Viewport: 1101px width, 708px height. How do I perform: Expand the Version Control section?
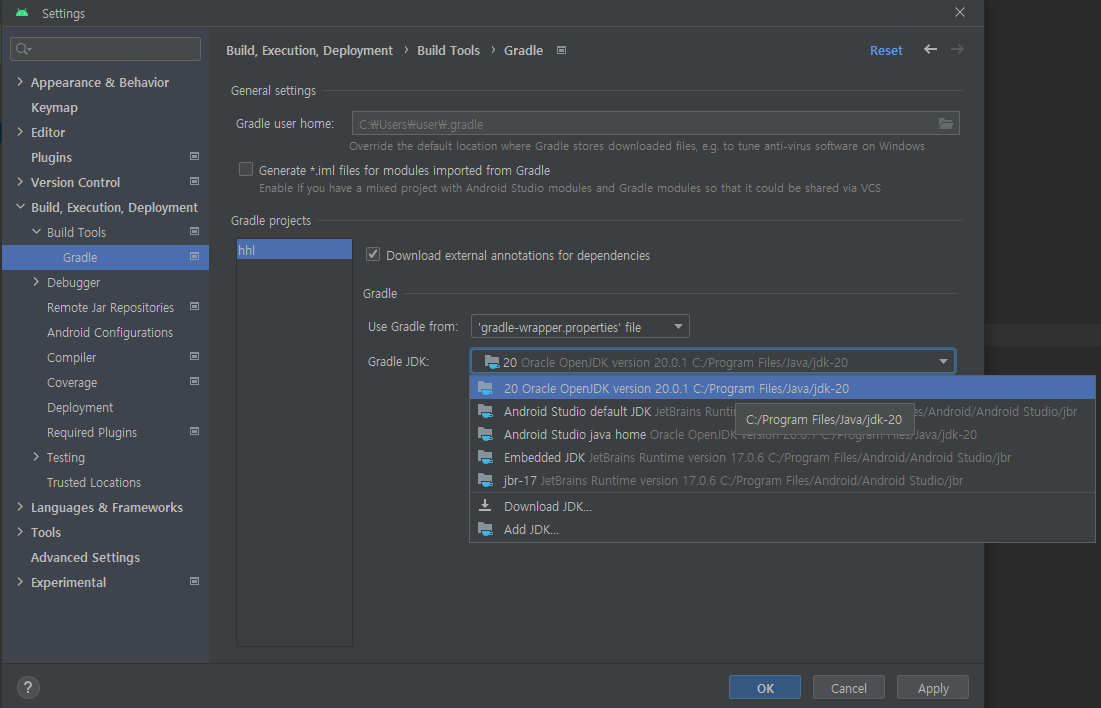click(20, 181)
